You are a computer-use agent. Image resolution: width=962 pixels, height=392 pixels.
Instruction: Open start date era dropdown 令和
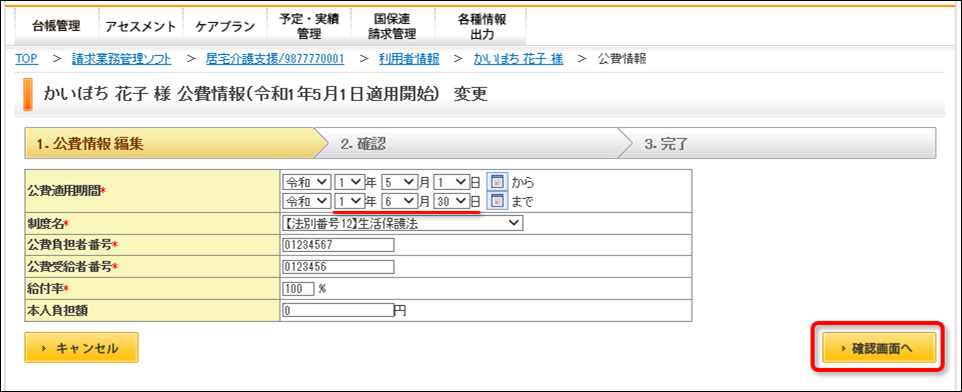pyautogui.click(x=307, y=182)
